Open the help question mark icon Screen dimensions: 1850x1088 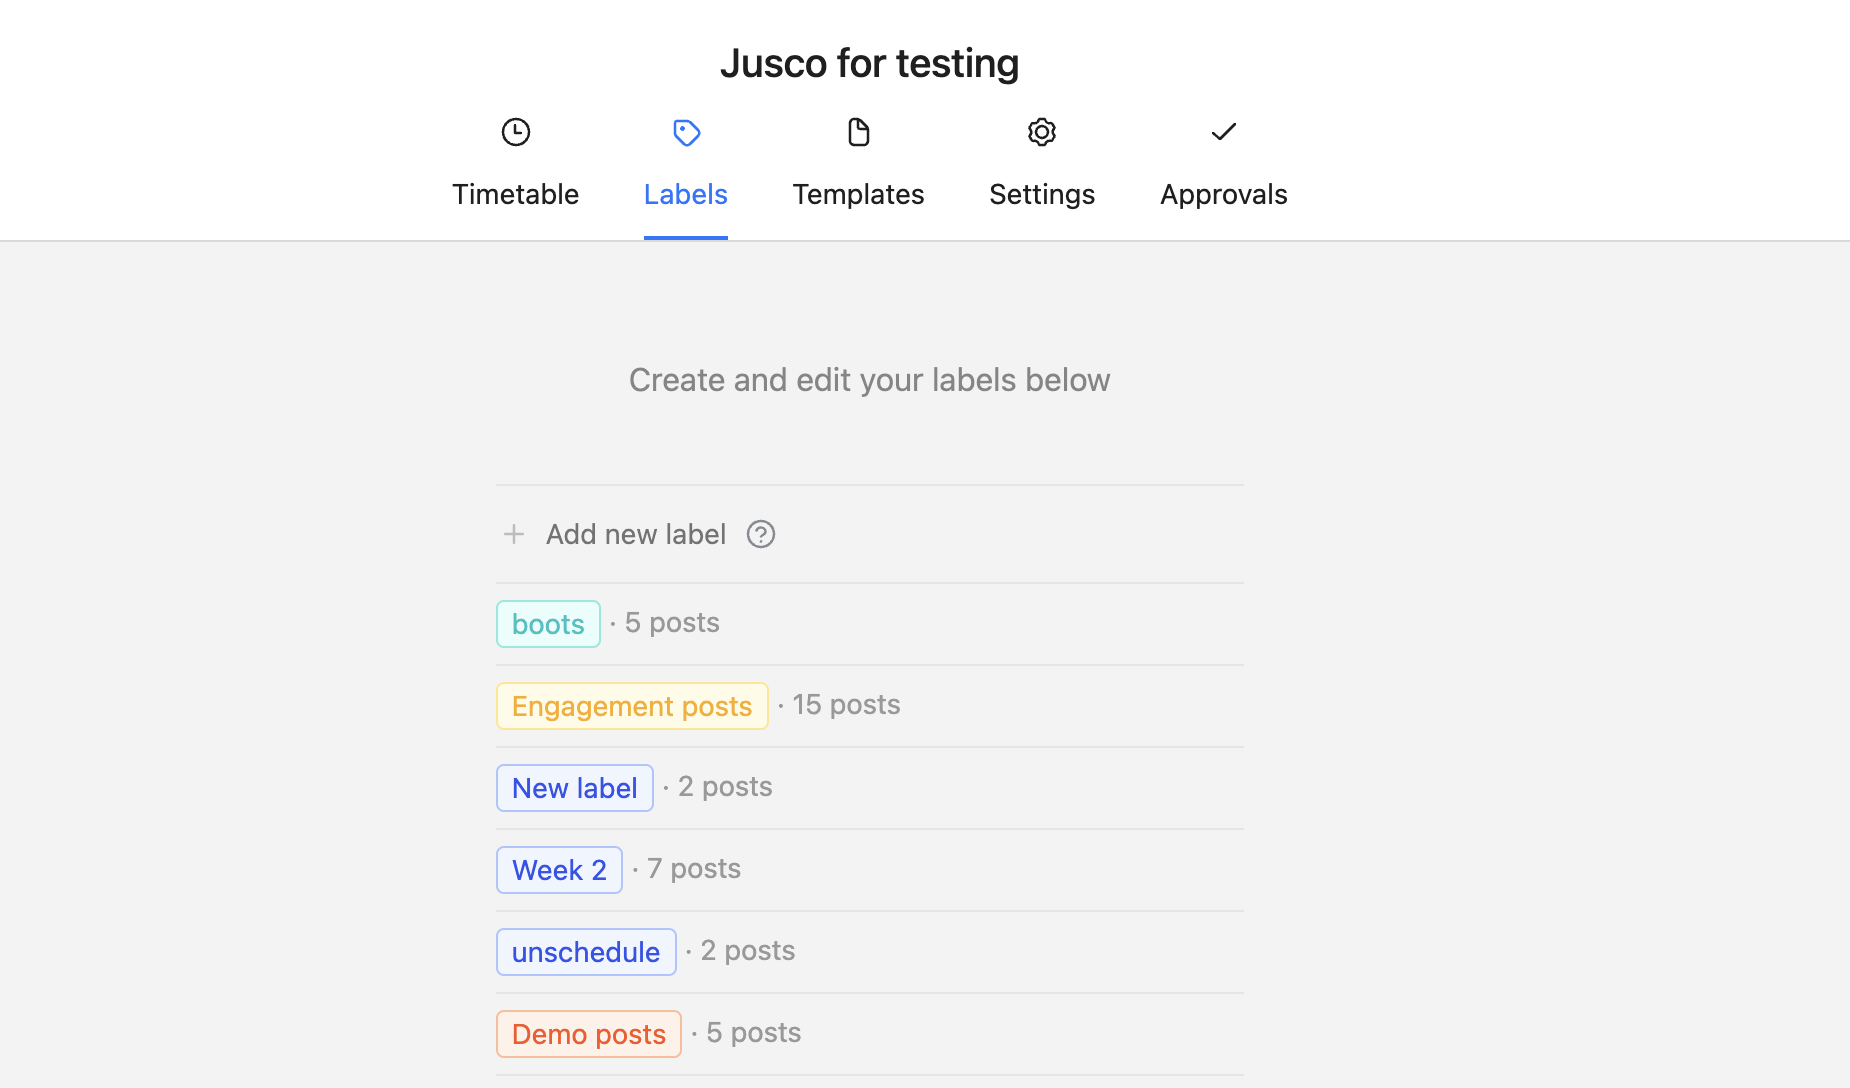click(x=761, y=534)
